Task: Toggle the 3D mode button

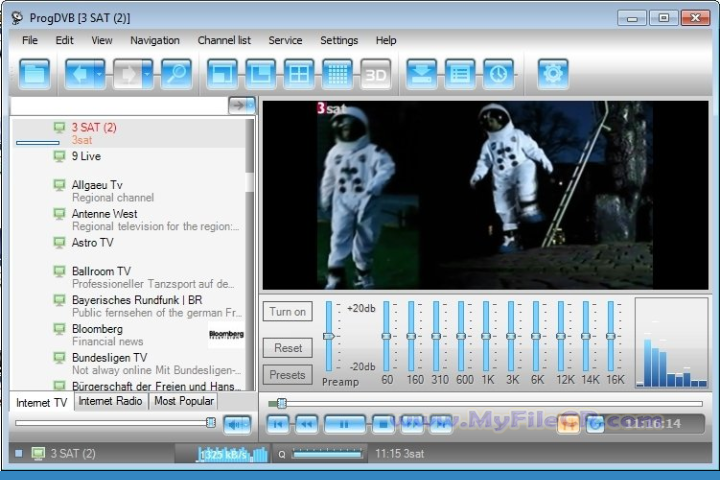Action: [x=376, y=73]
